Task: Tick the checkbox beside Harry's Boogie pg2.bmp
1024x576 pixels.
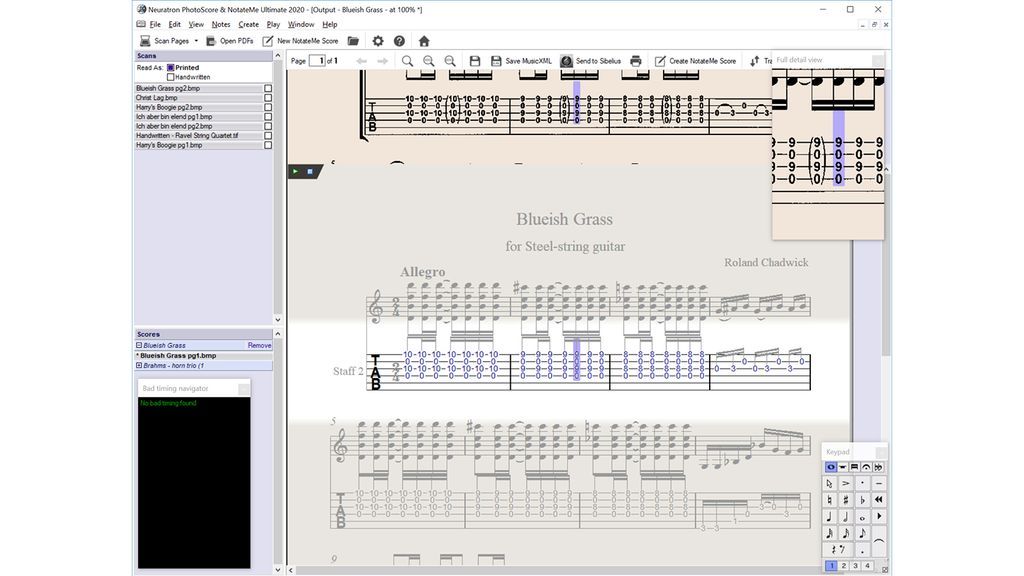Action: [266, 107]
